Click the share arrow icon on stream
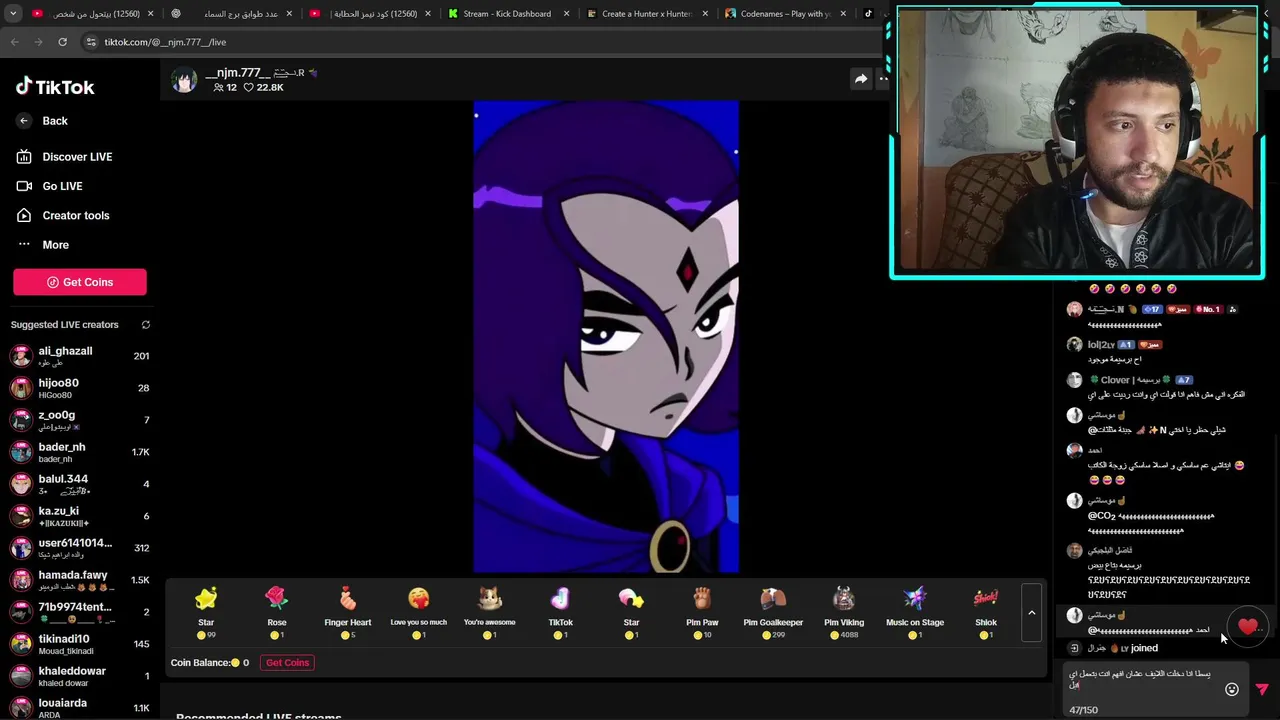 tap(860, 79)
